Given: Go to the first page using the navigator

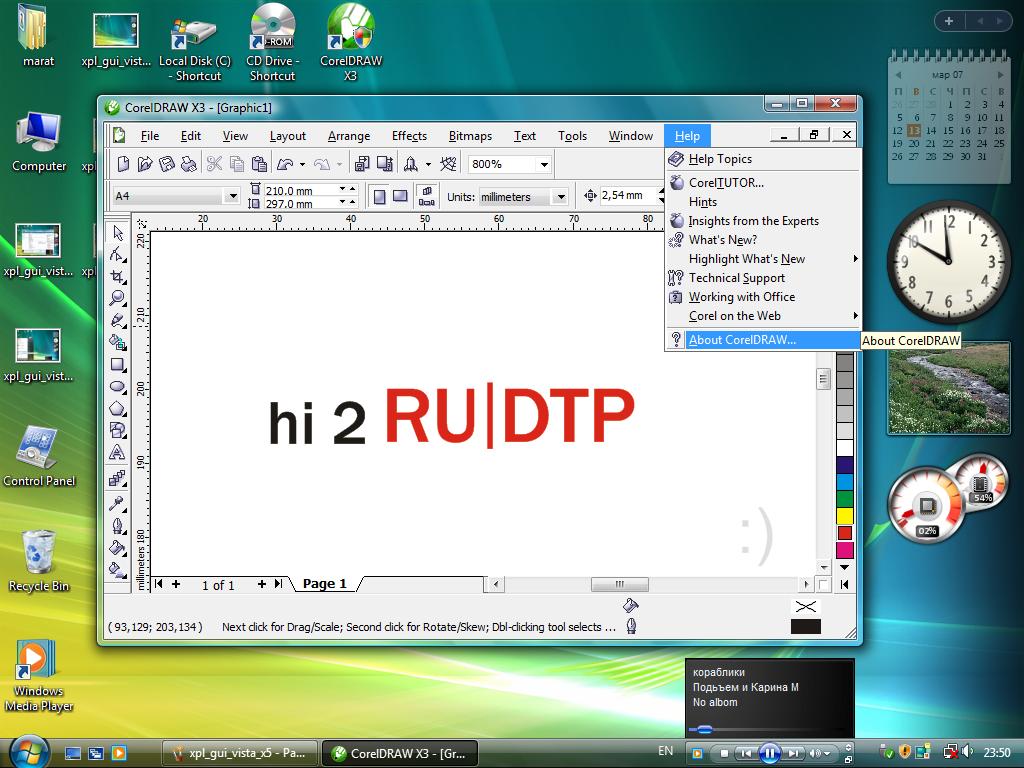Looking at the screenshot, I should (159, 584).
